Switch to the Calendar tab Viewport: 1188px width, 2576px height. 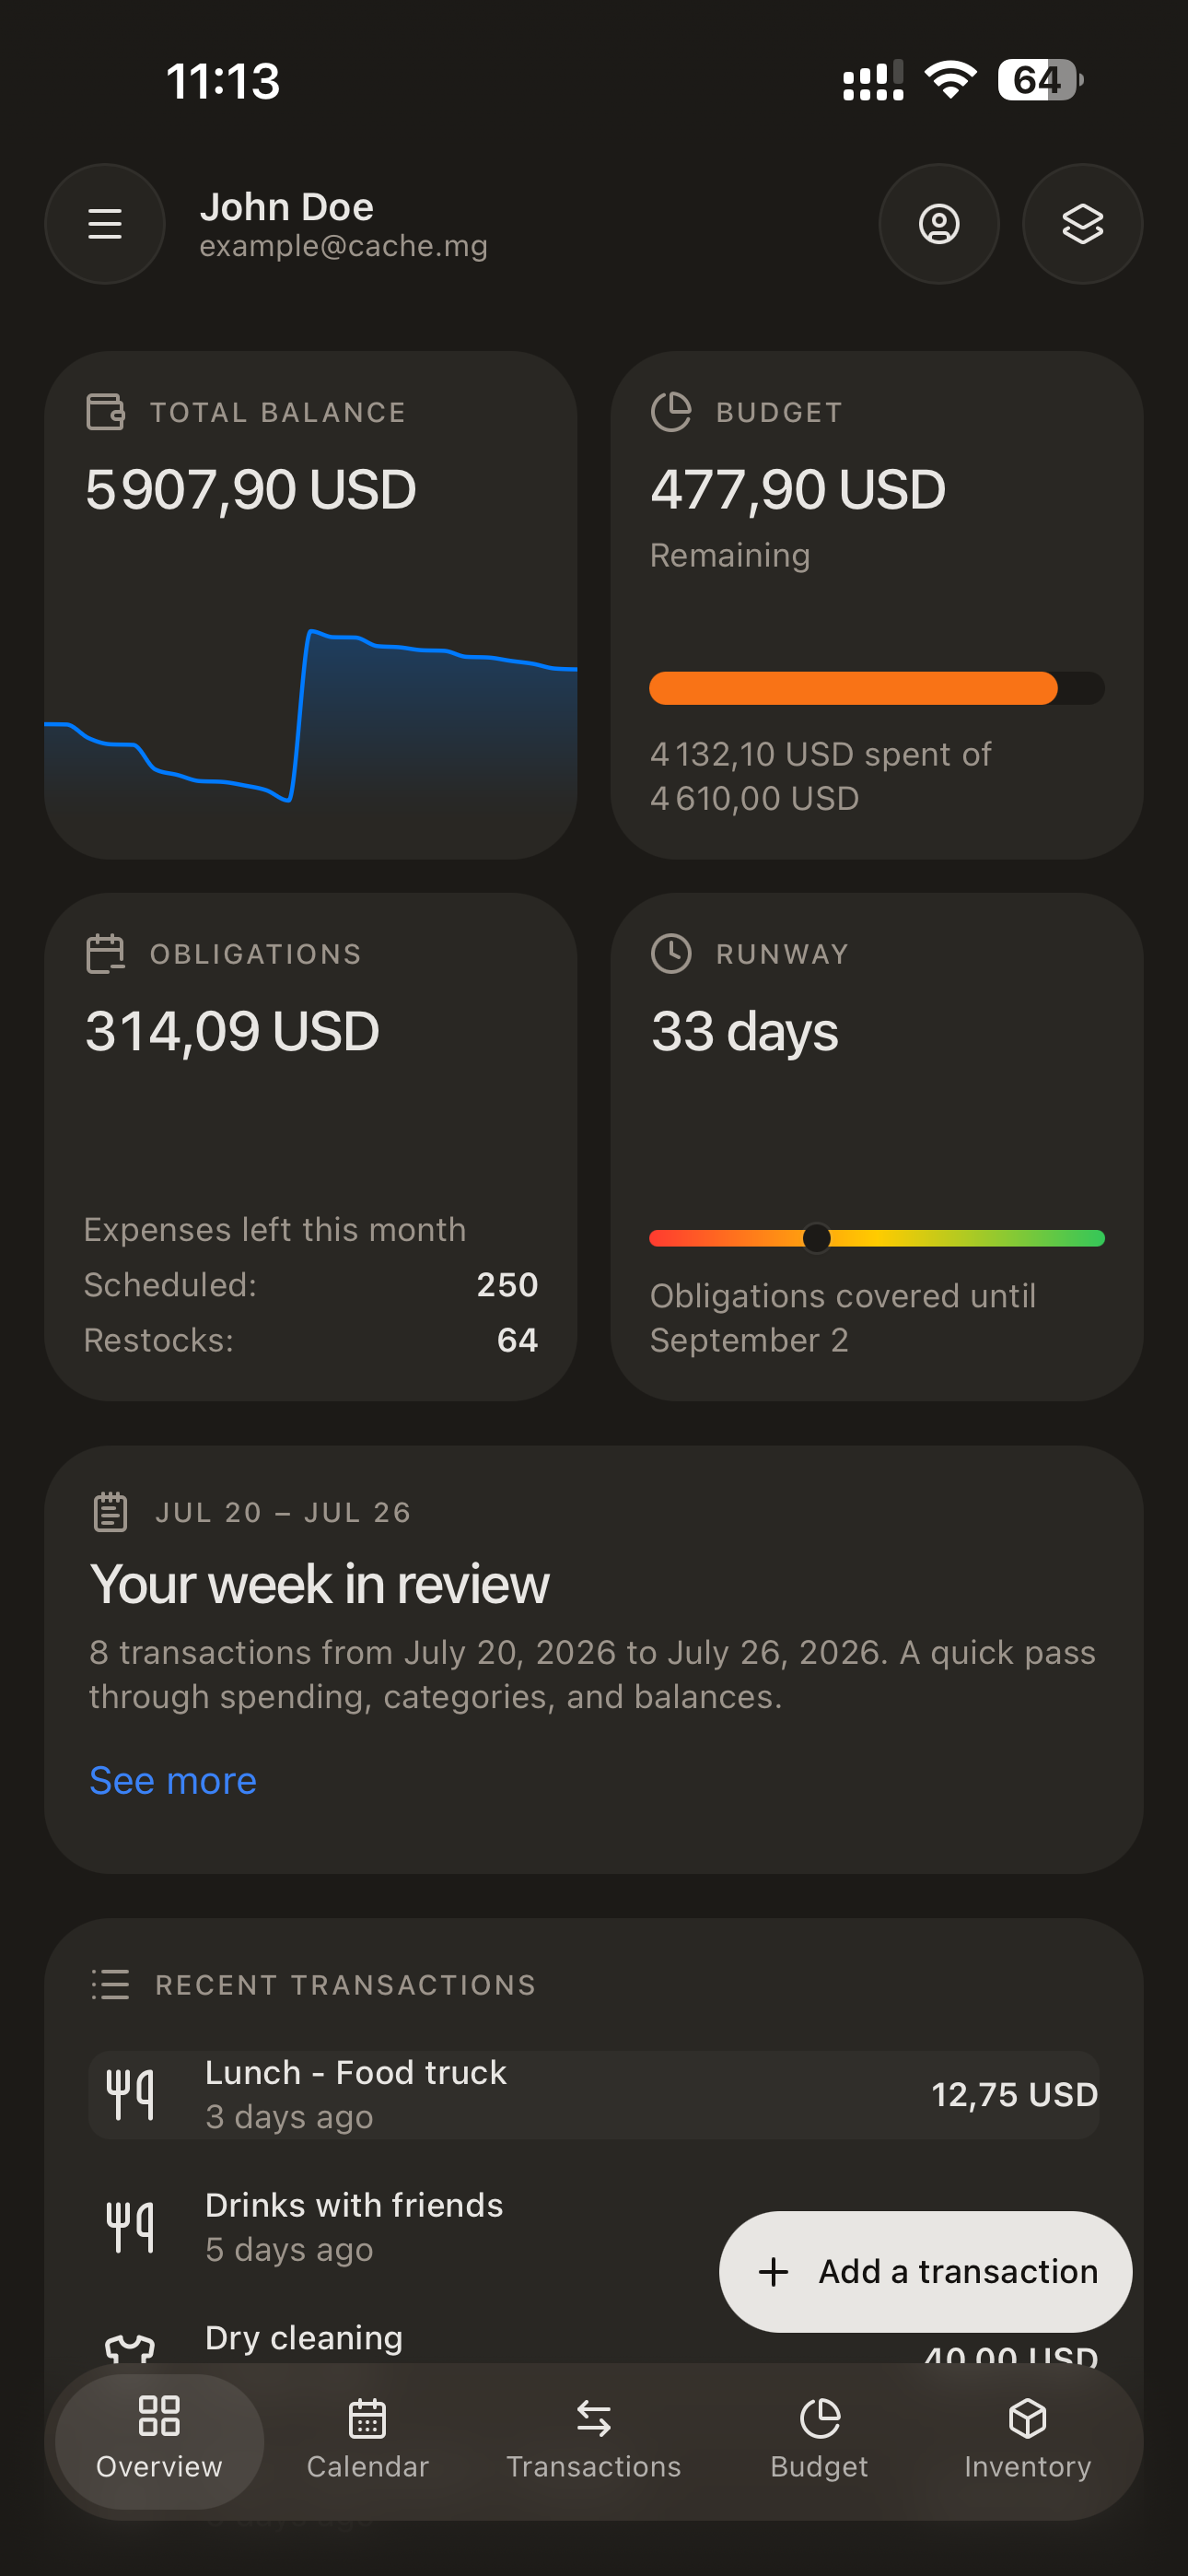[367, 2441]
